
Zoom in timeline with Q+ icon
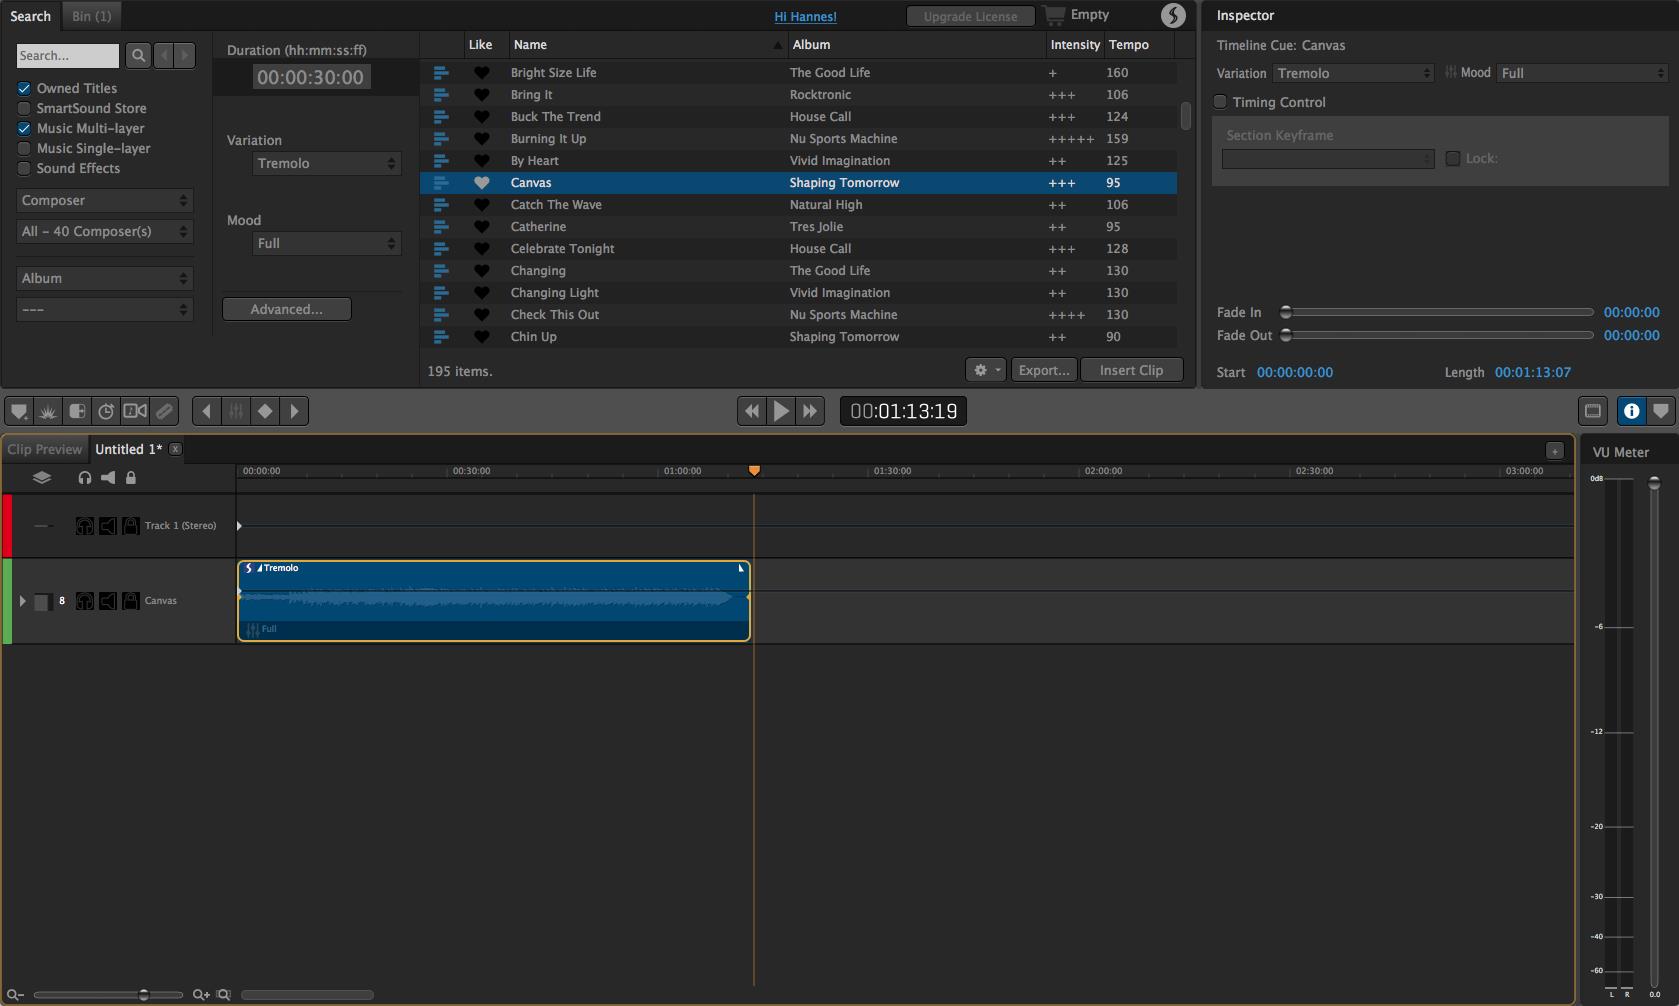tap(201, 994)
